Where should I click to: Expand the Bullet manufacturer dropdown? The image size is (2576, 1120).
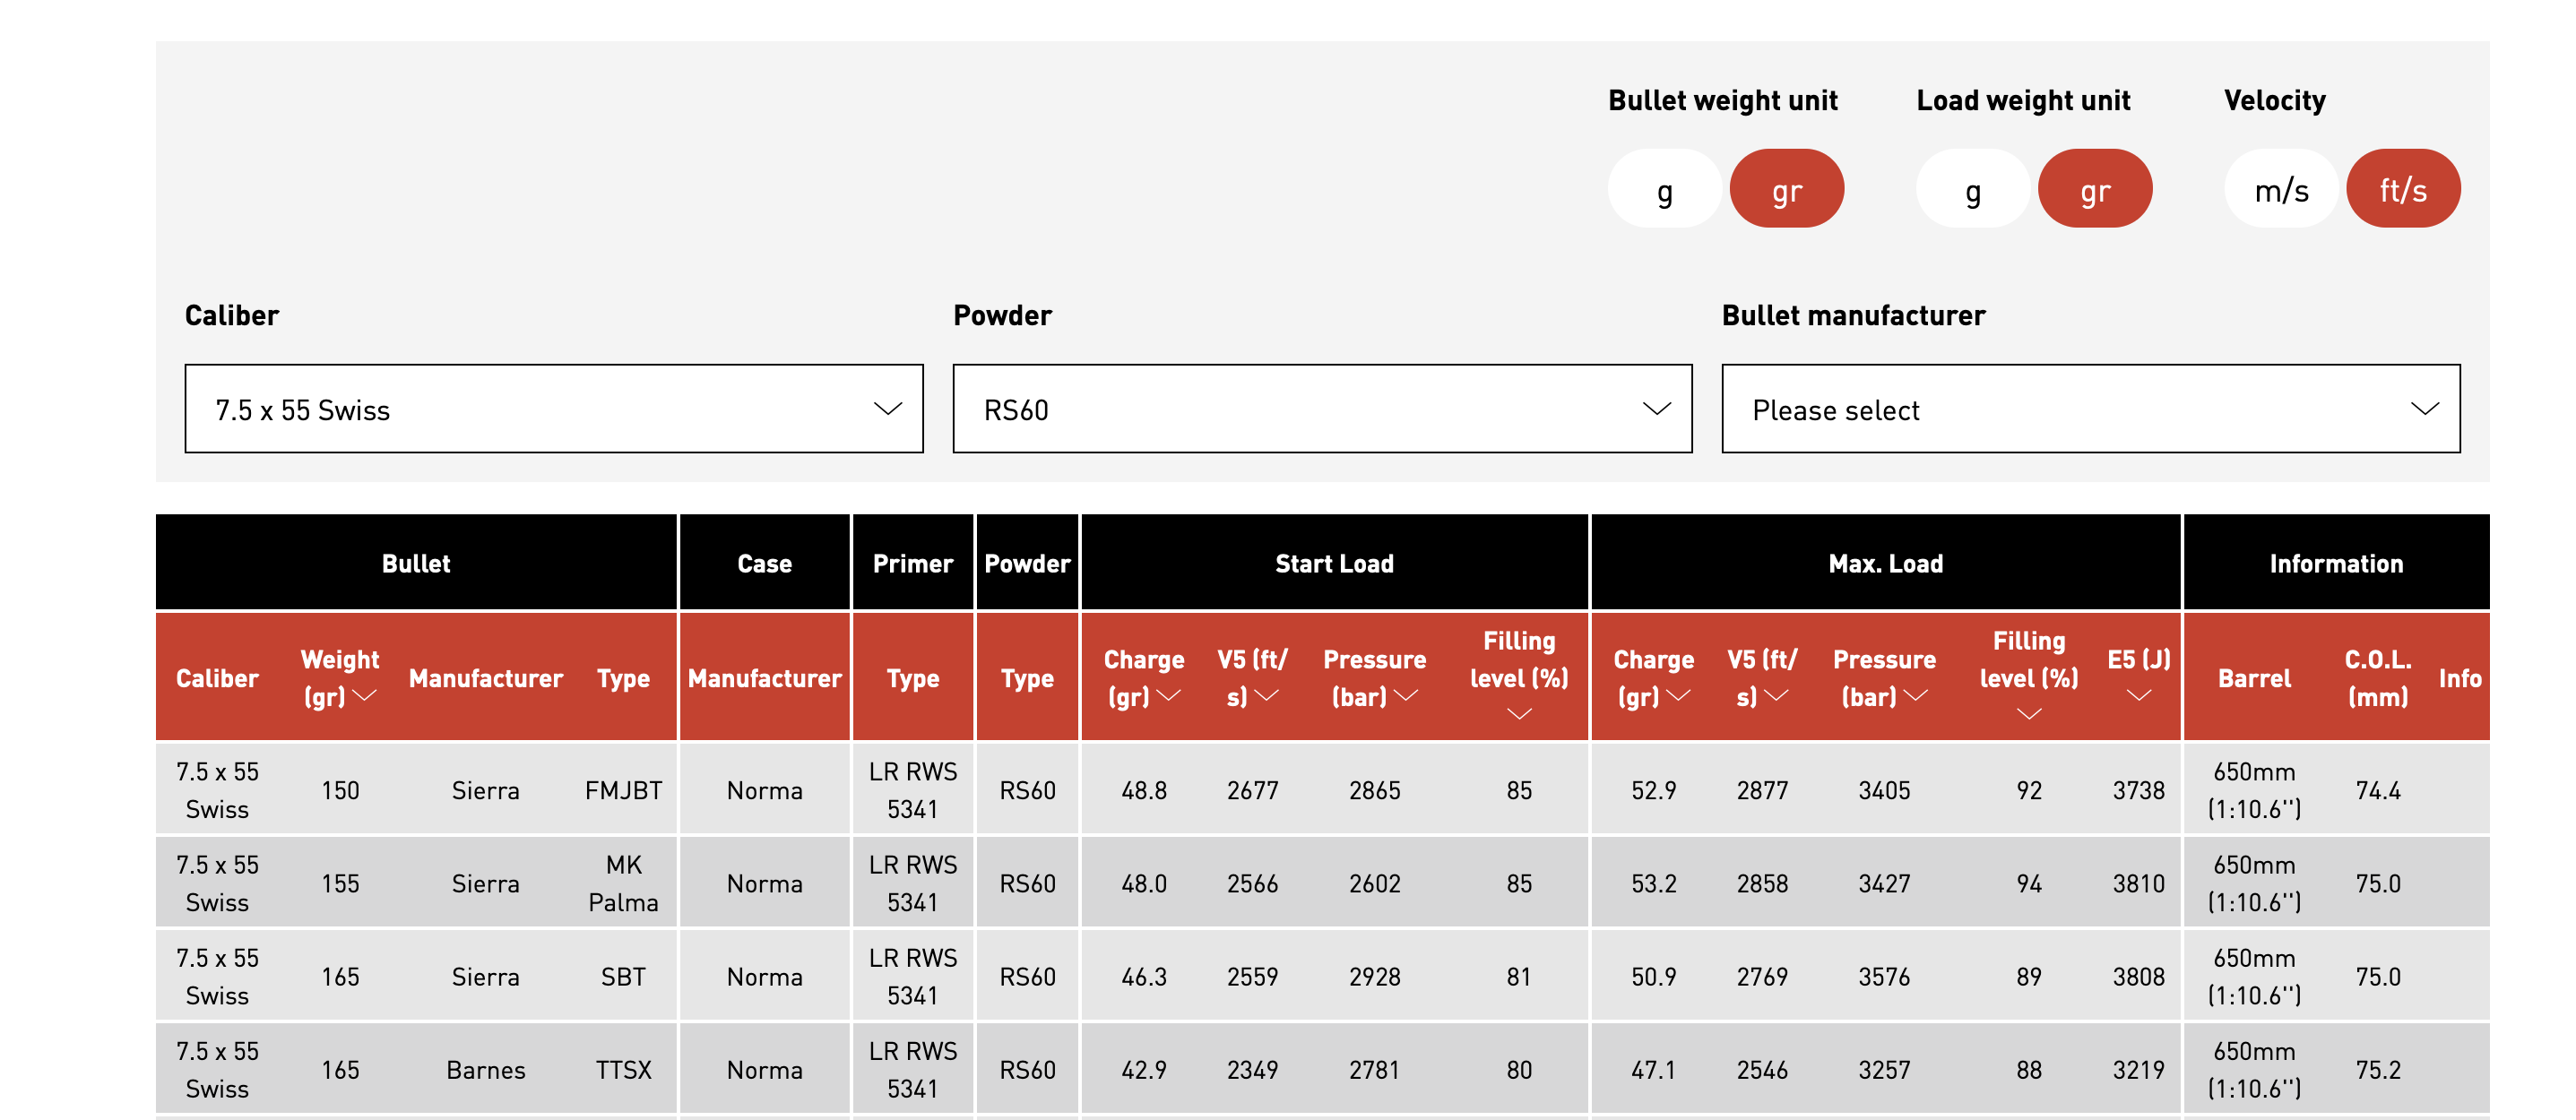click(x=2090, y=409)
